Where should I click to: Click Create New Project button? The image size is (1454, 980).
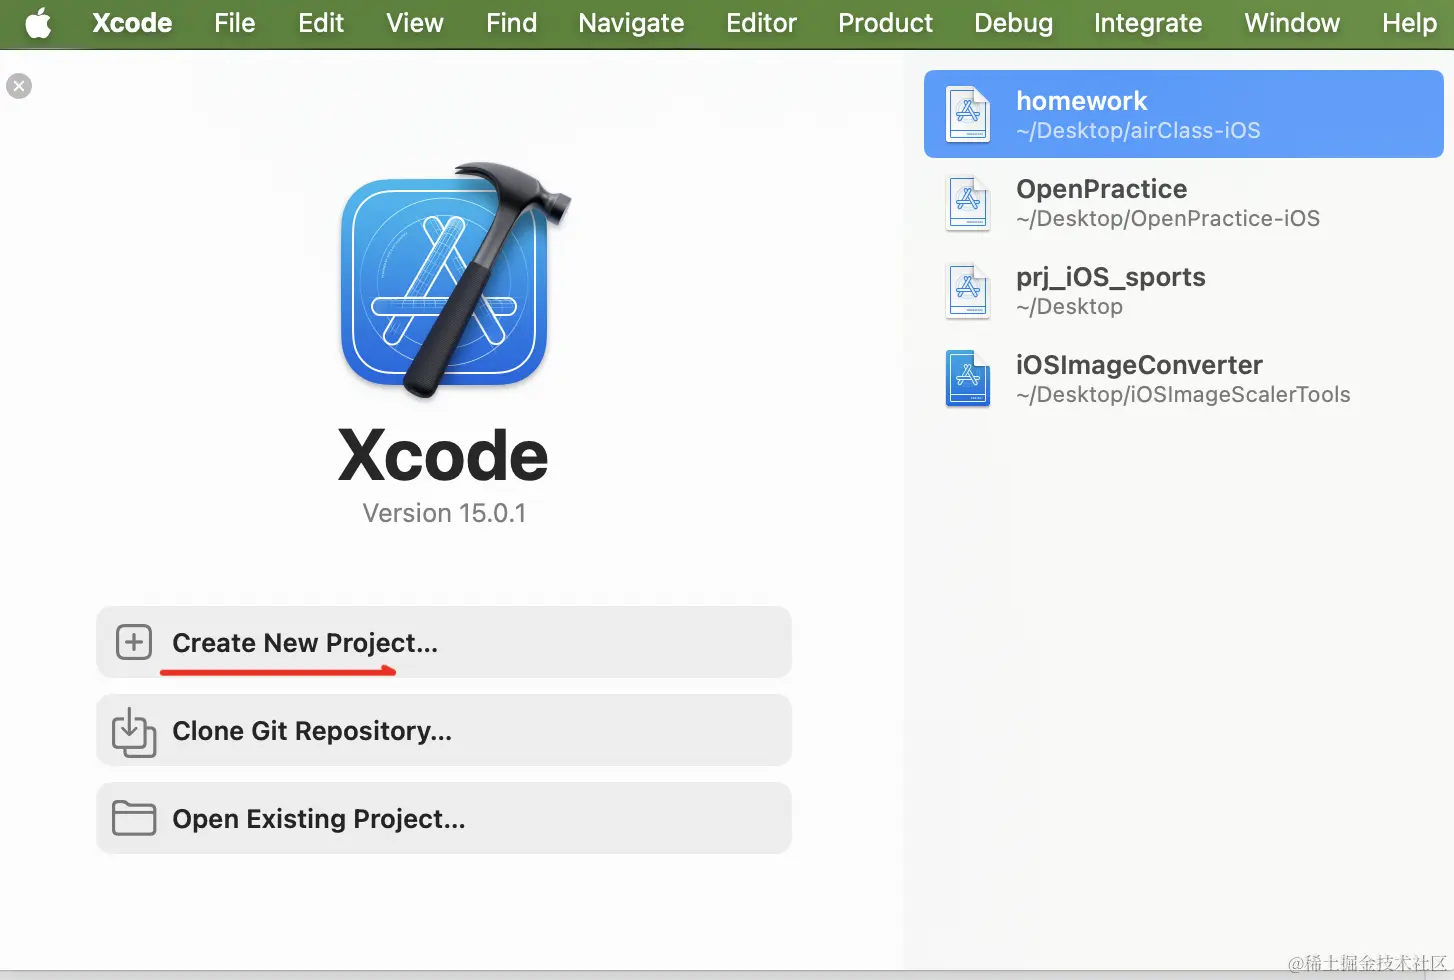pyautogui.click(x=444, y=642)
